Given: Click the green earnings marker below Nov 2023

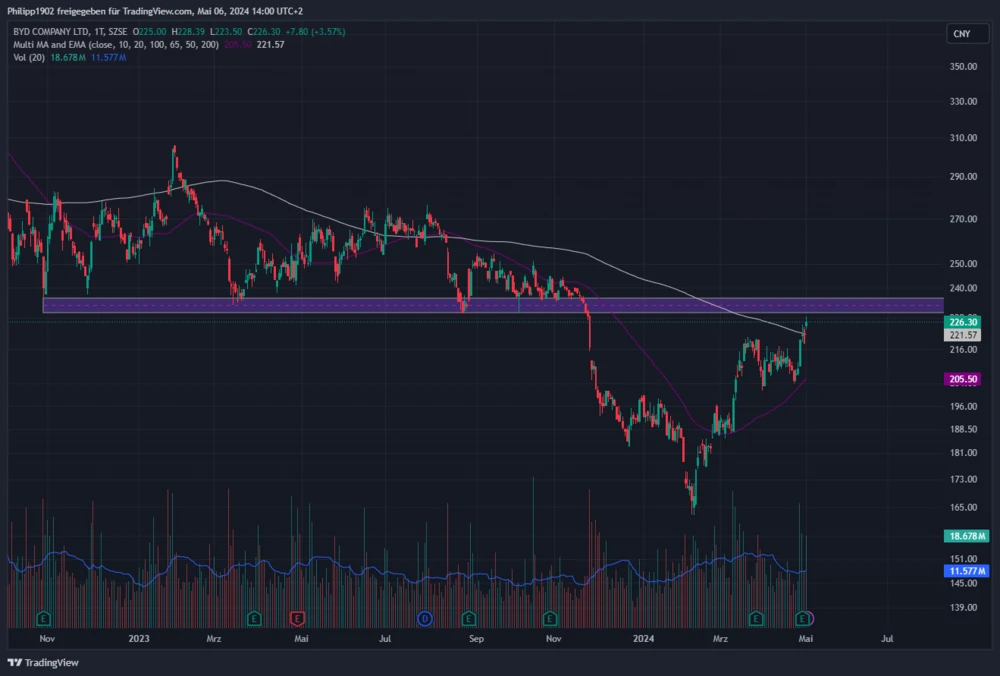Looking at the screenshot, I should tap(547, 618).
